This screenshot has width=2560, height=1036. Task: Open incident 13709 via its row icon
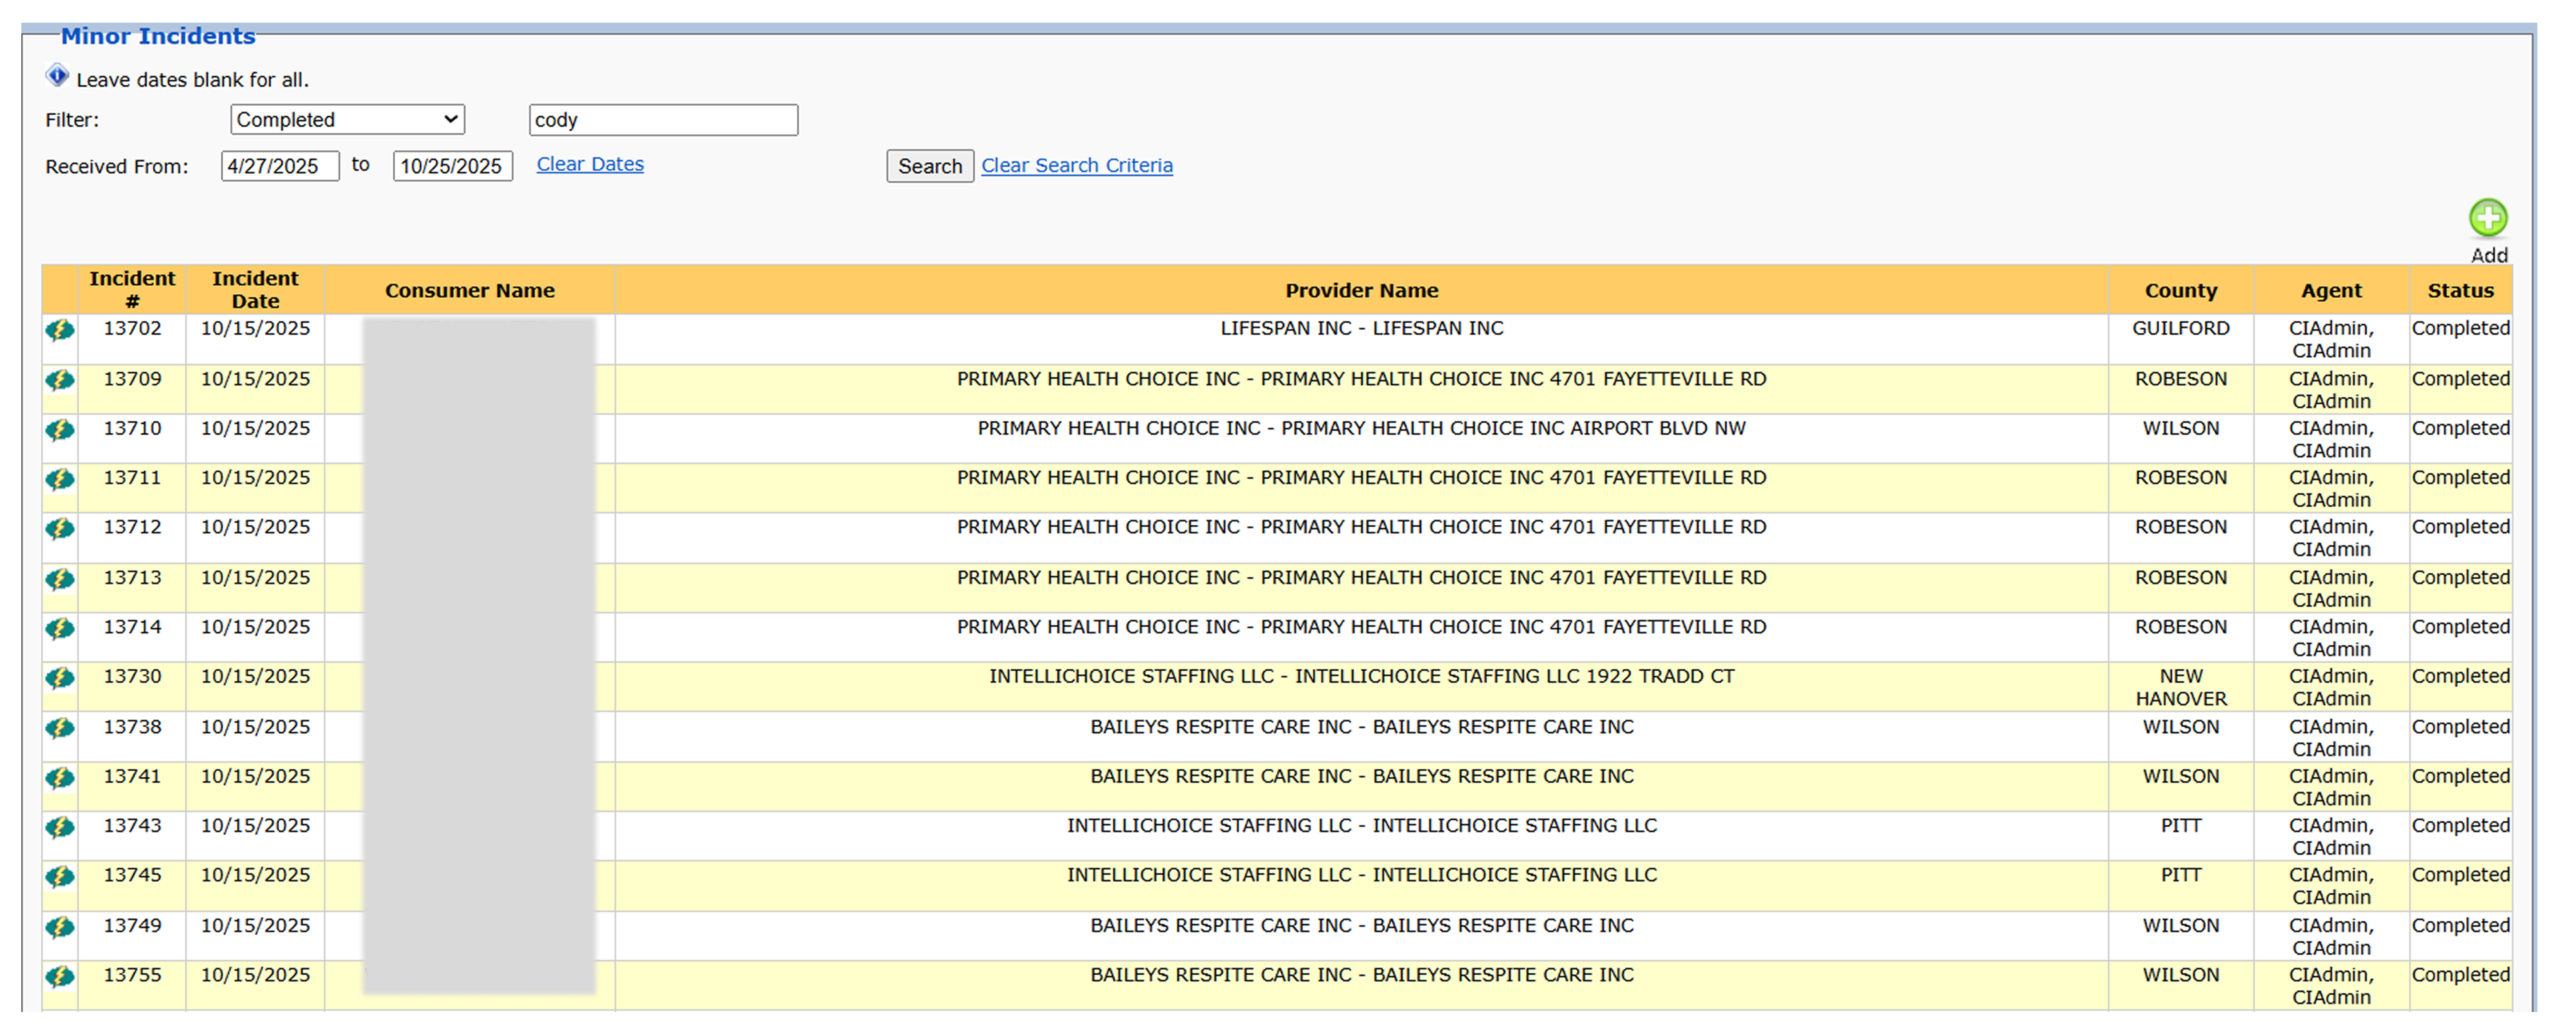point(60,380)
